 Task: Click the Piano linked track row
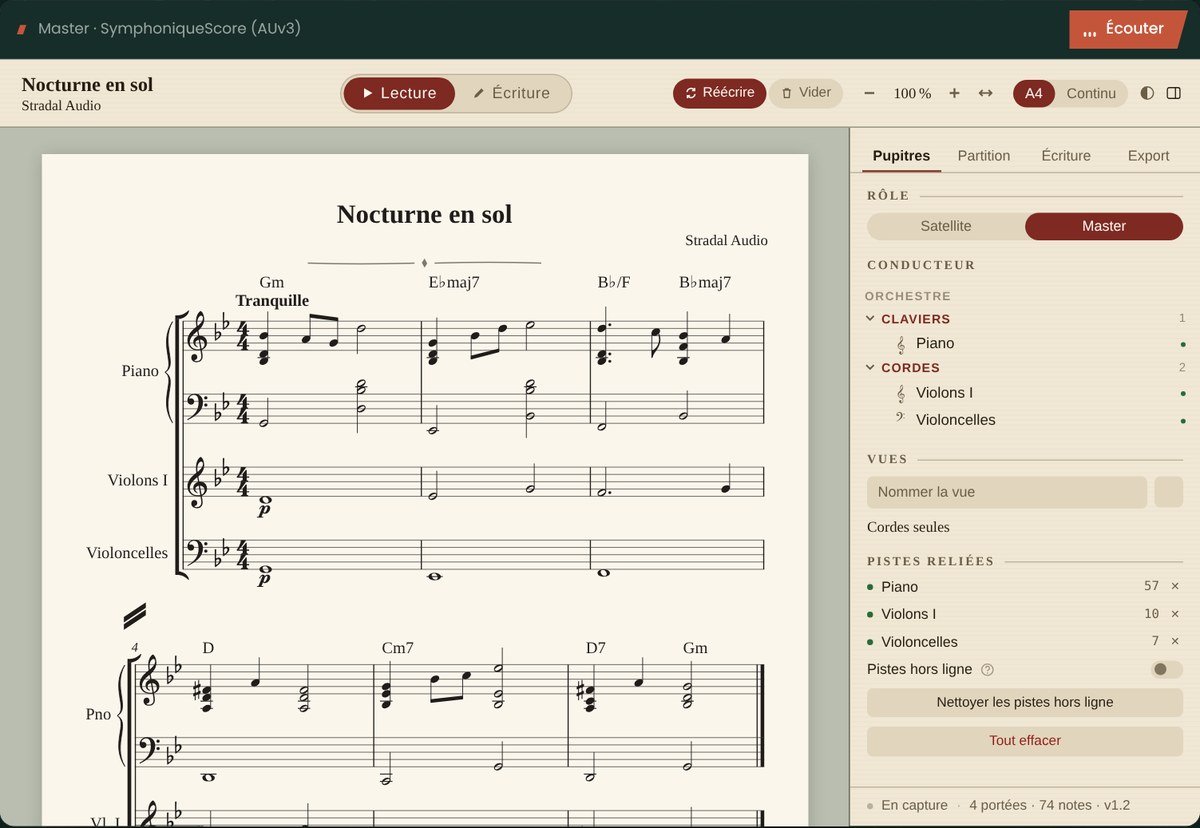click(1025, 587)
